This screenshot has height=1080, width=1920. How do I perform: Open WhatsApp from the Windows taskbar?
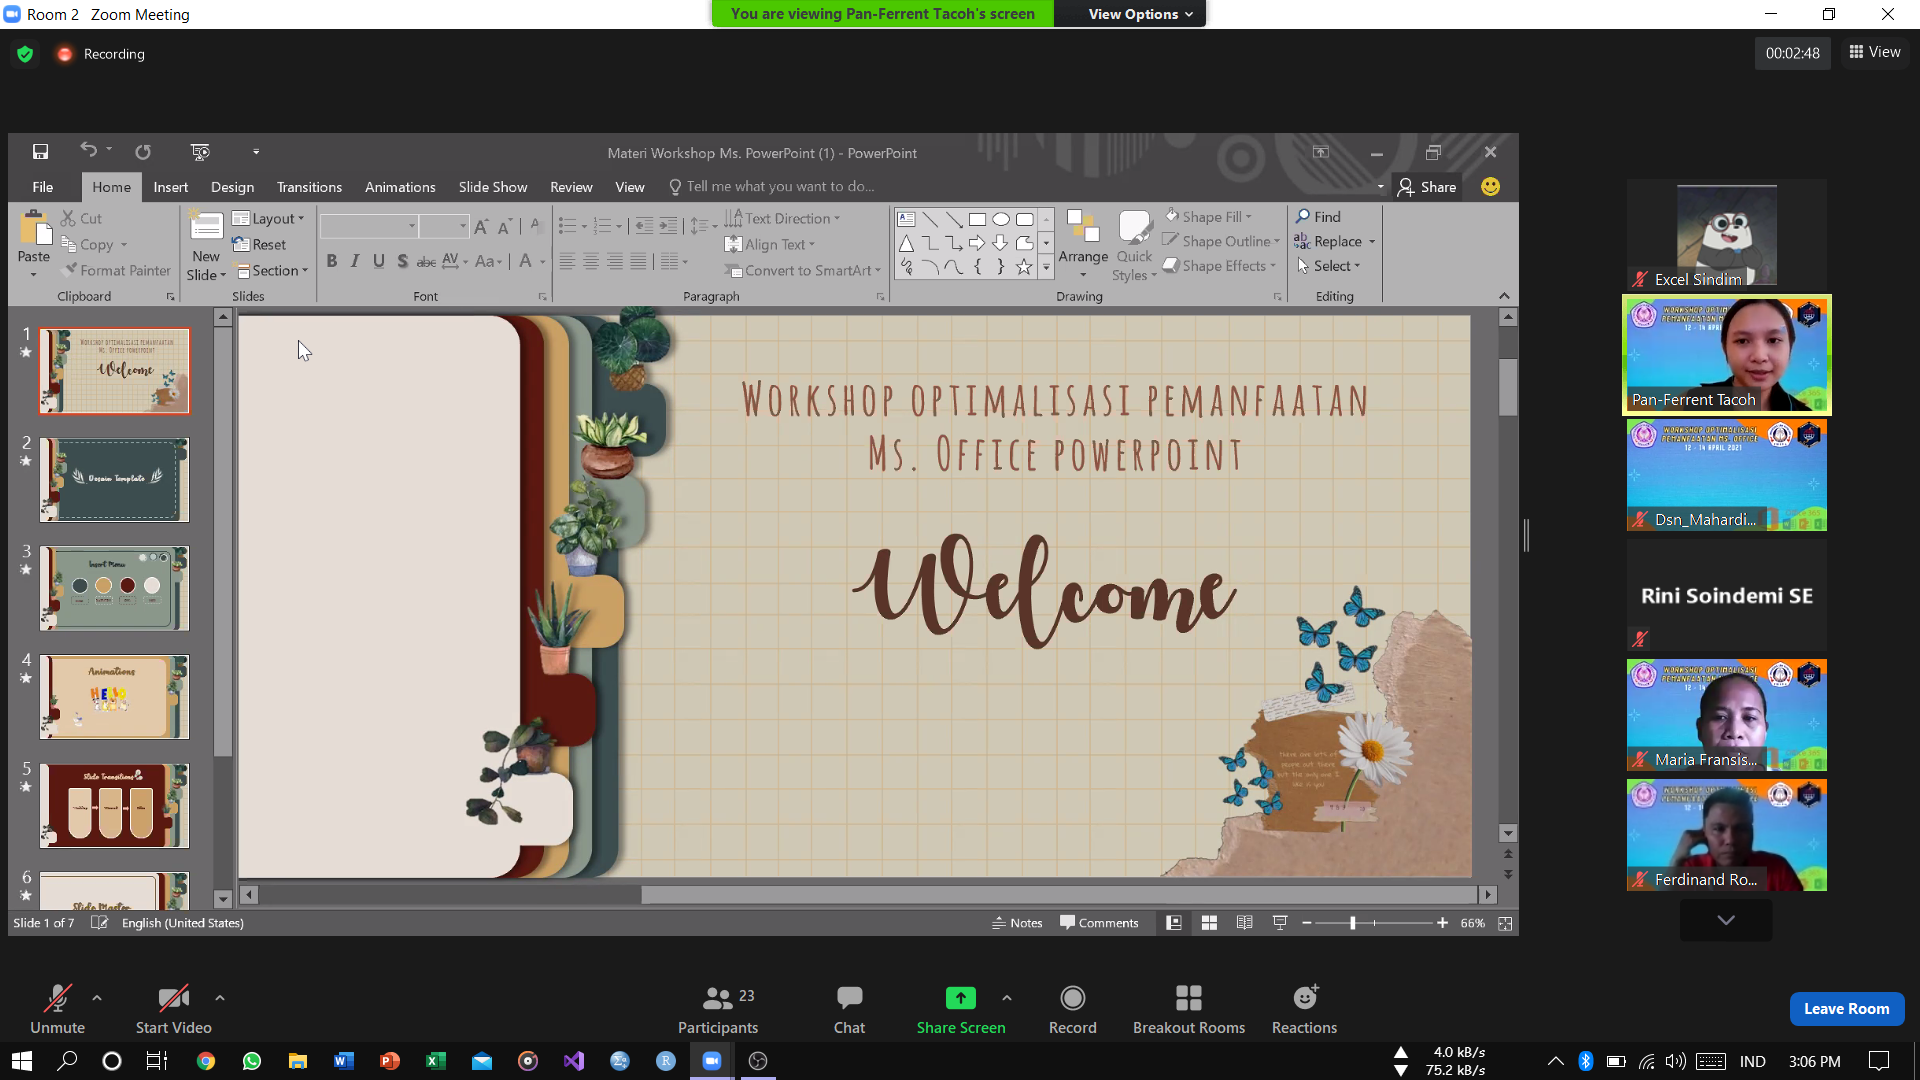(252, 1061)
